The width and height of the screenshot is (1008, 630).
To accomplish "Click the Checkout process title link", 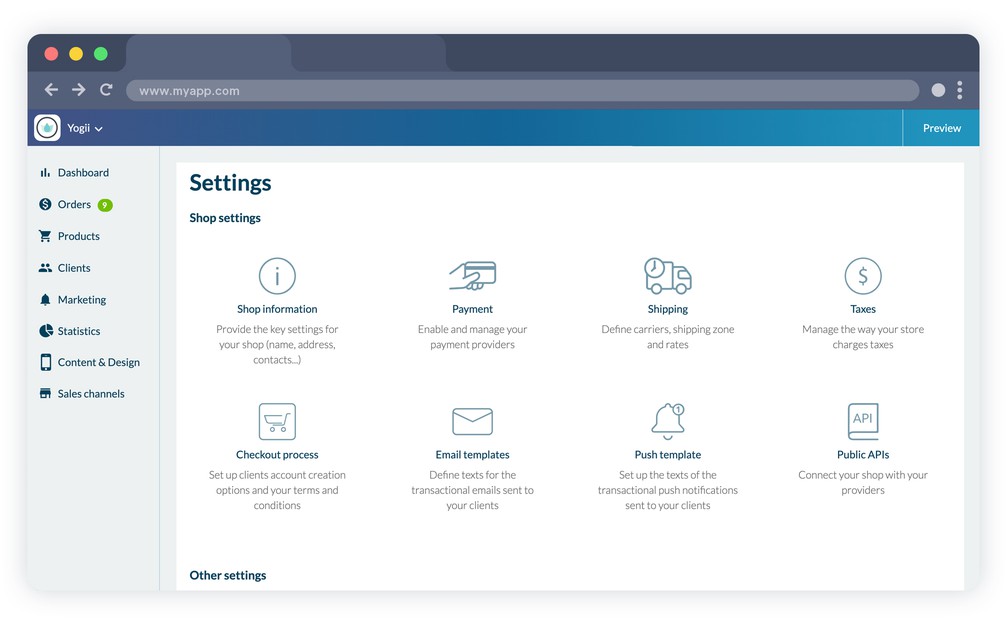I will coord(277,455).
